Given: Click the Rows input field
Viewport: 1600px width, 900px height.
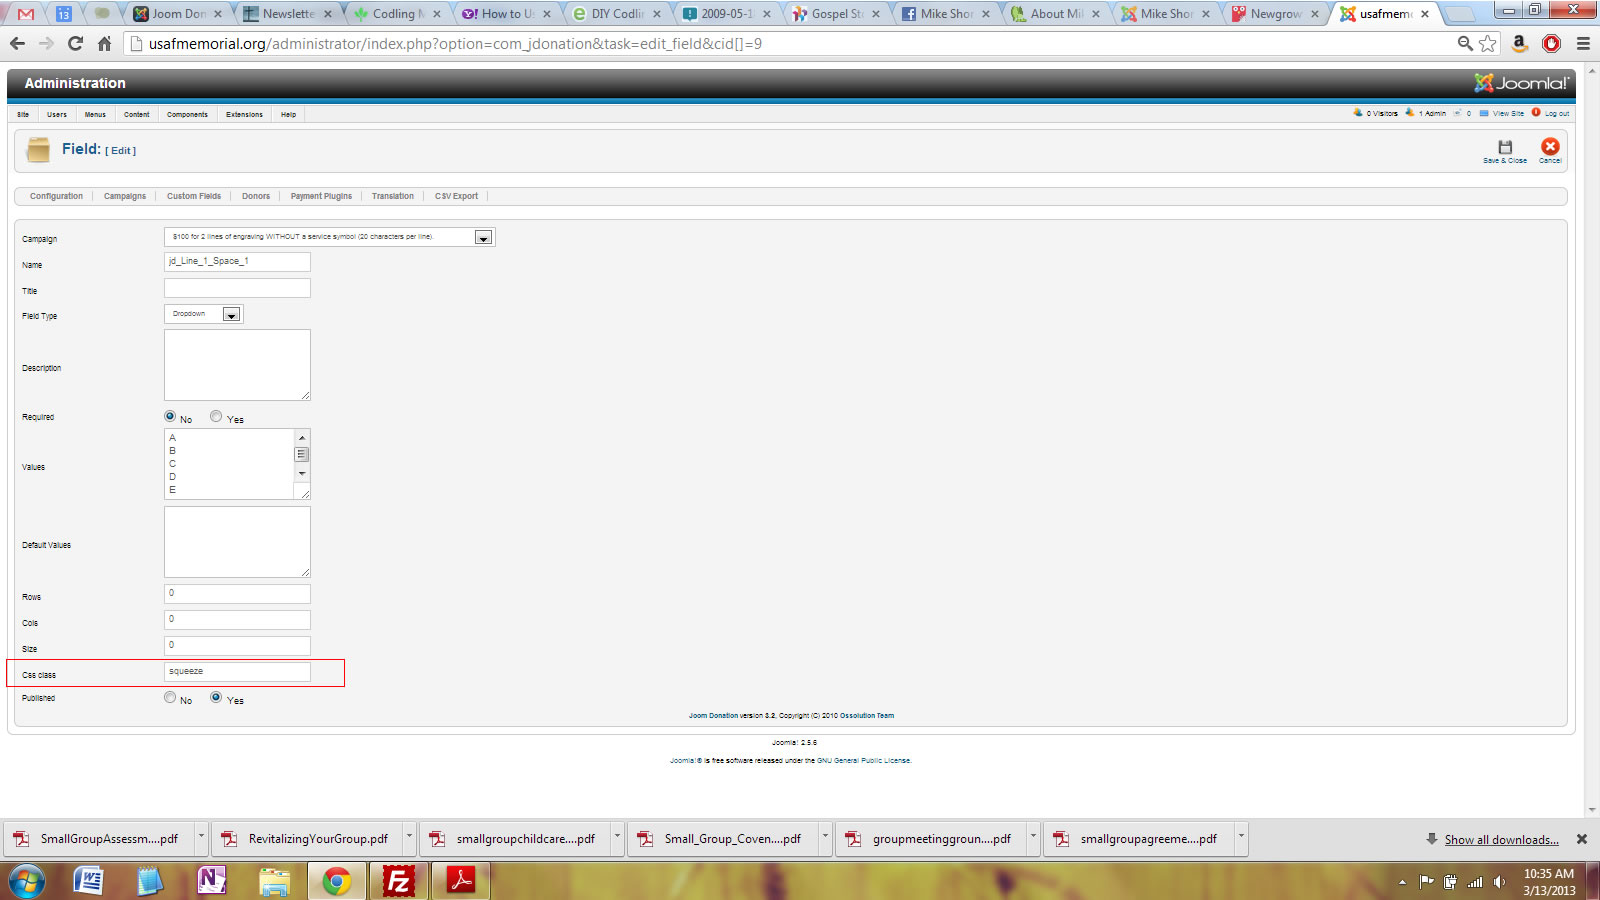Looking at the screenshot, I should point(237,593).
